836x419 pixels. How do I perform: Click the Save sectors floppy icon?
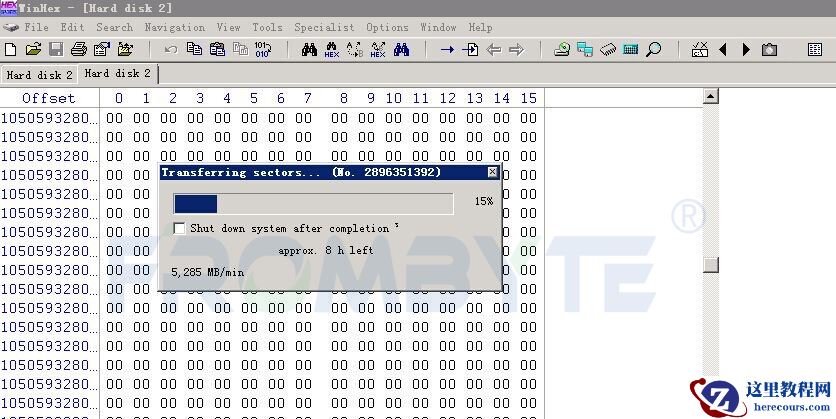[56, 50]
